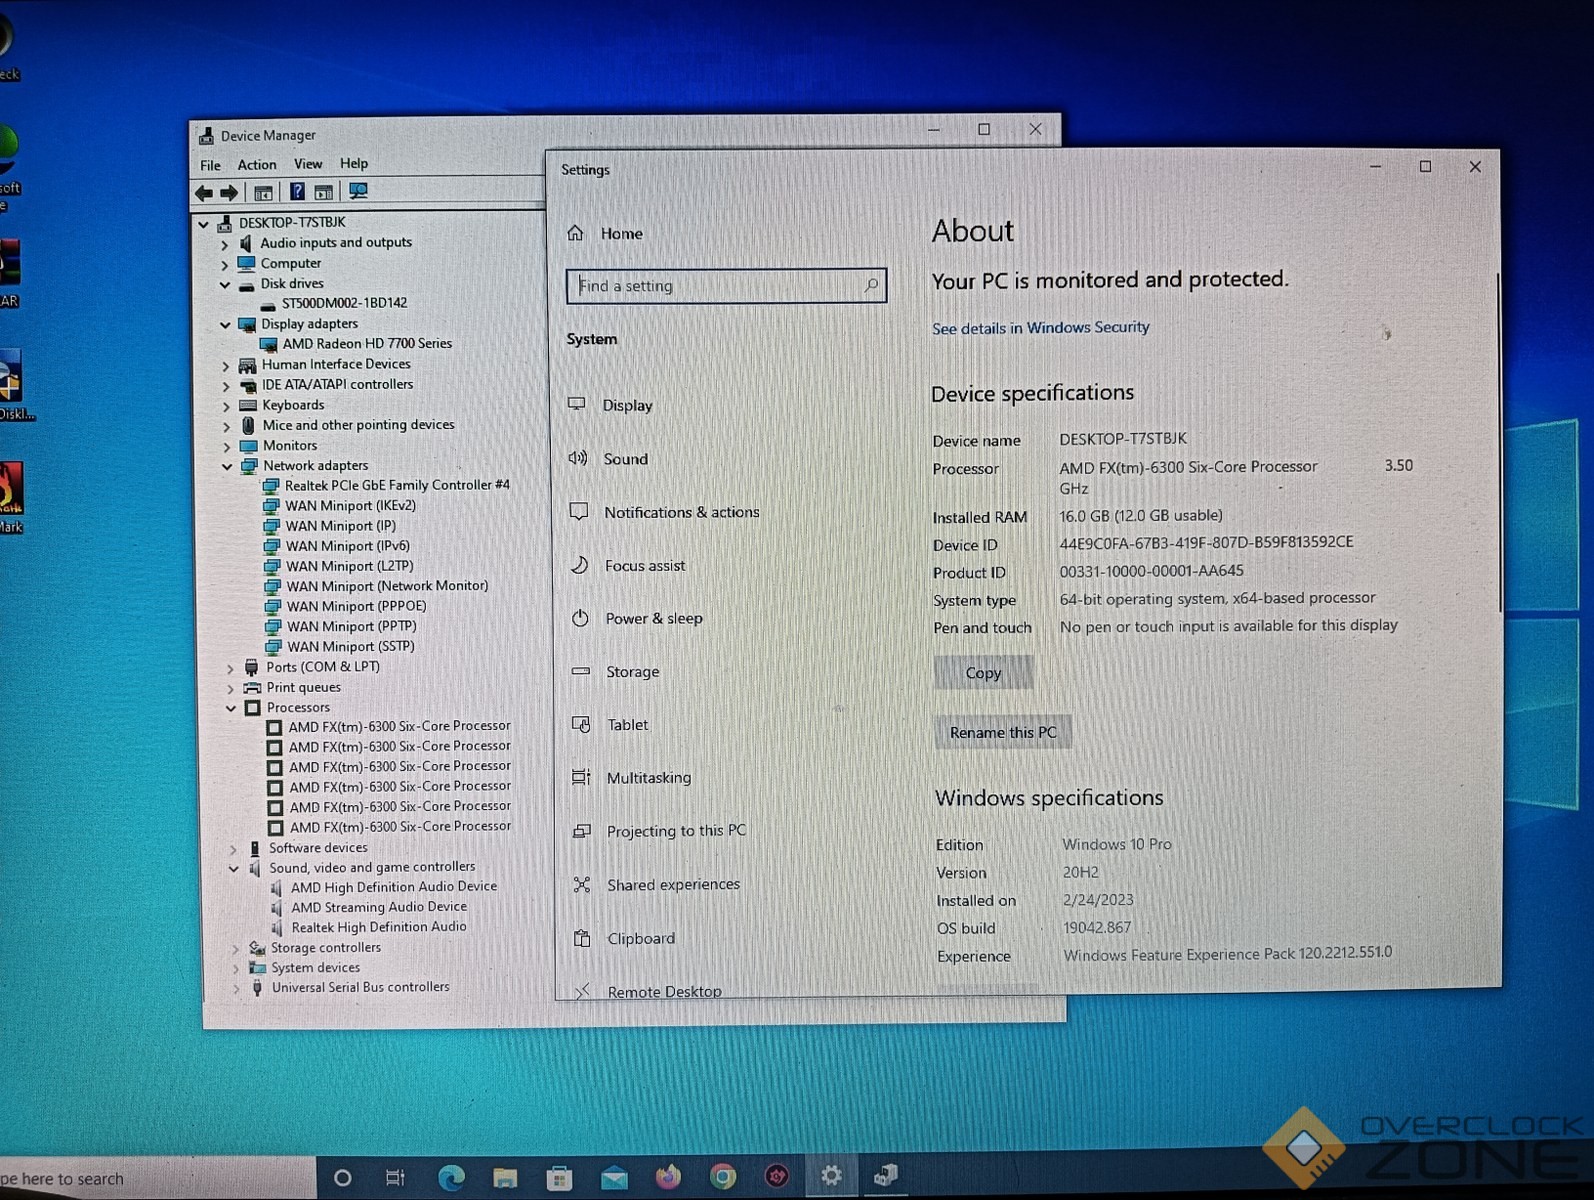Viewport: 1594px width, 1200px height.
Task: Select WAN Miniport (Network Monitor) device
Action: point(387,586)
